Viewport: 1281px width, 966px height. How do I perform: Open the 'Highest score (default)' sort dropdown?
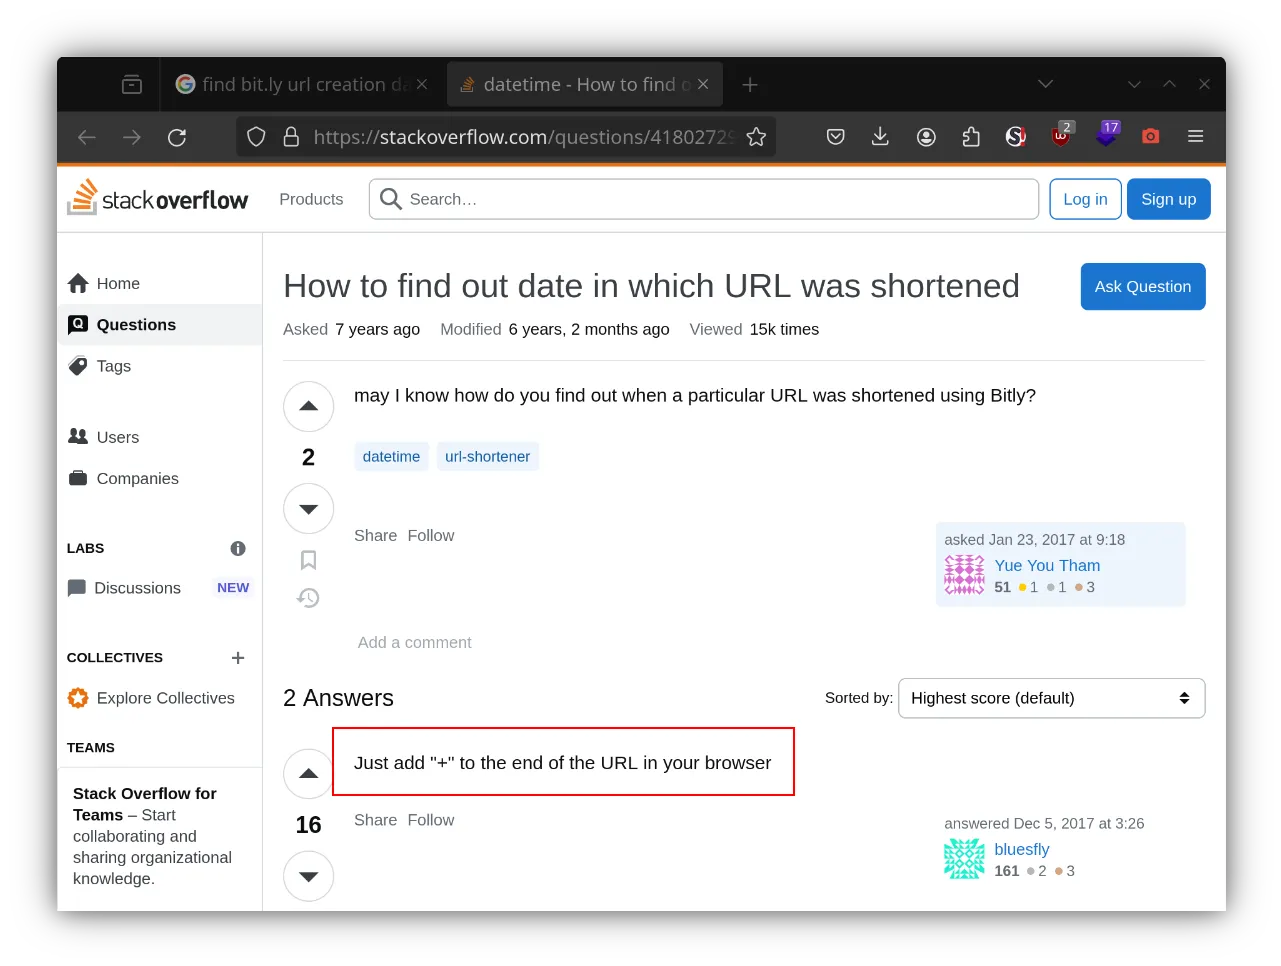pos(1052,698)
